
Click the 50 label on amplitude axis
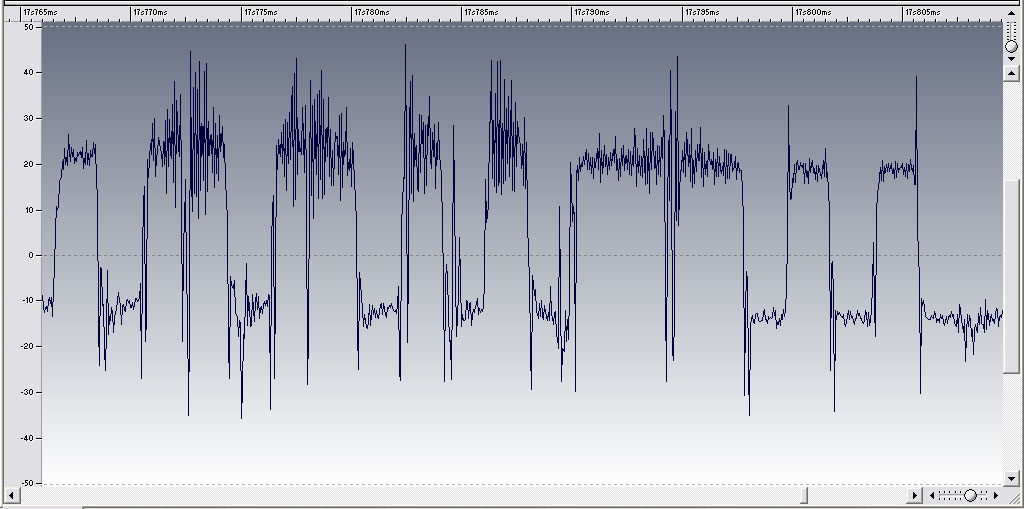click(x=29, y=27)
